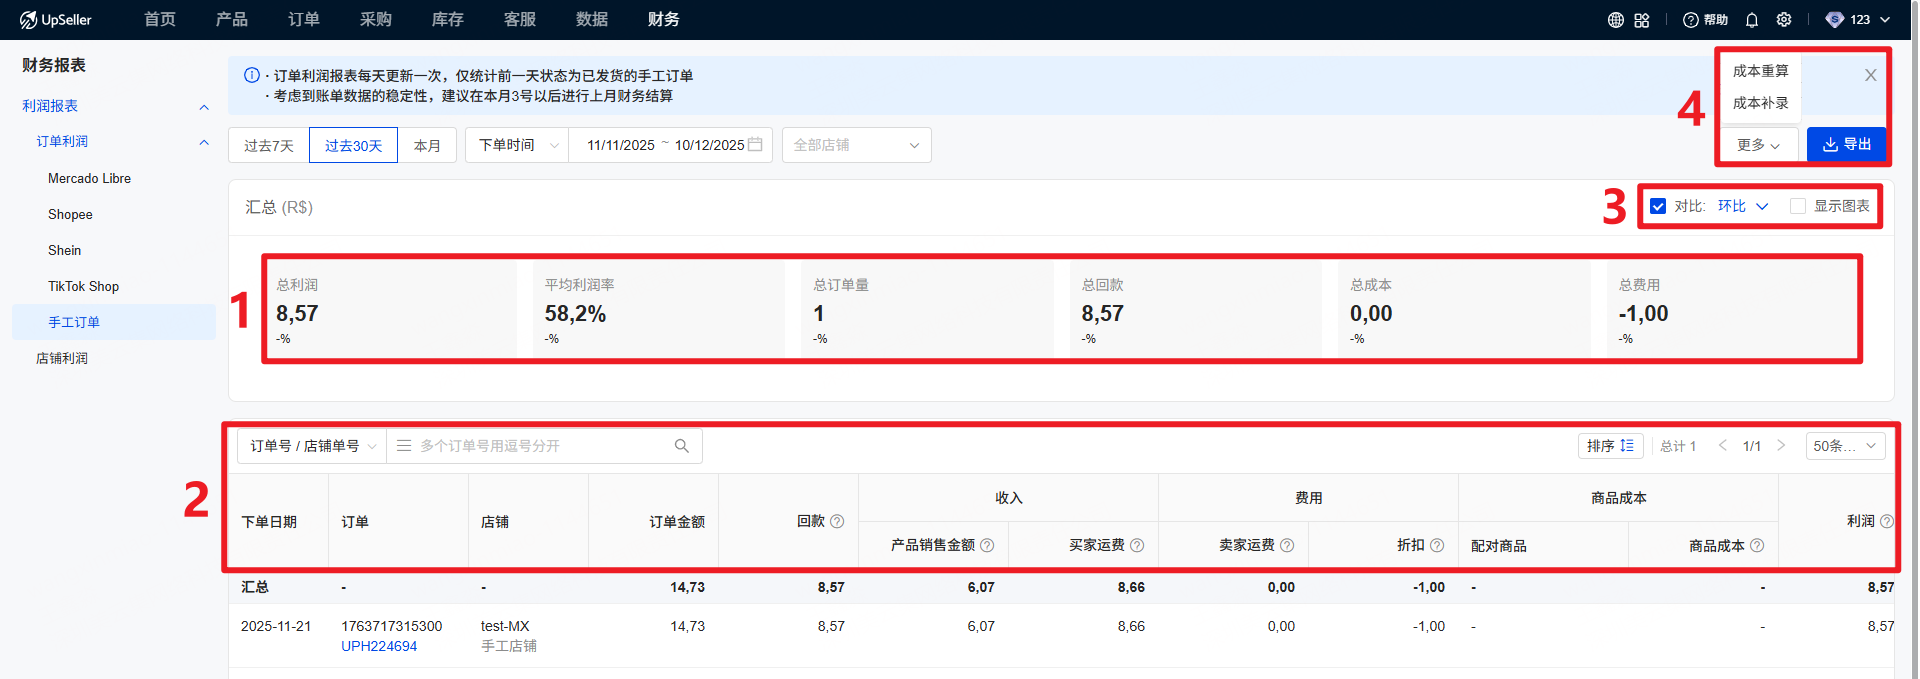Image resolution: width=1920 pixels, height=679 pixels.
Task: Enable the 显示图表 checkbox
Action: coord(1798,206)
